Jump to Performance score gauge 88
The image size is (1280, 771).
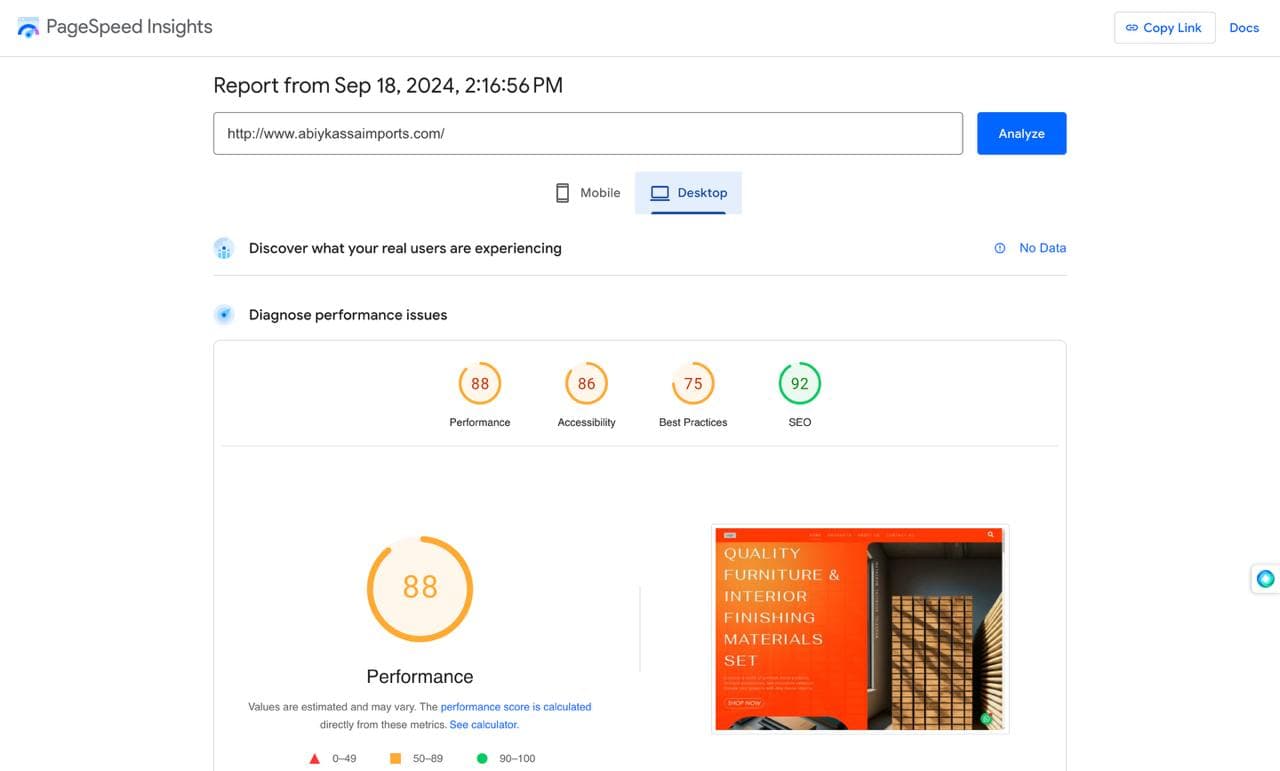(x=480, y=384)
